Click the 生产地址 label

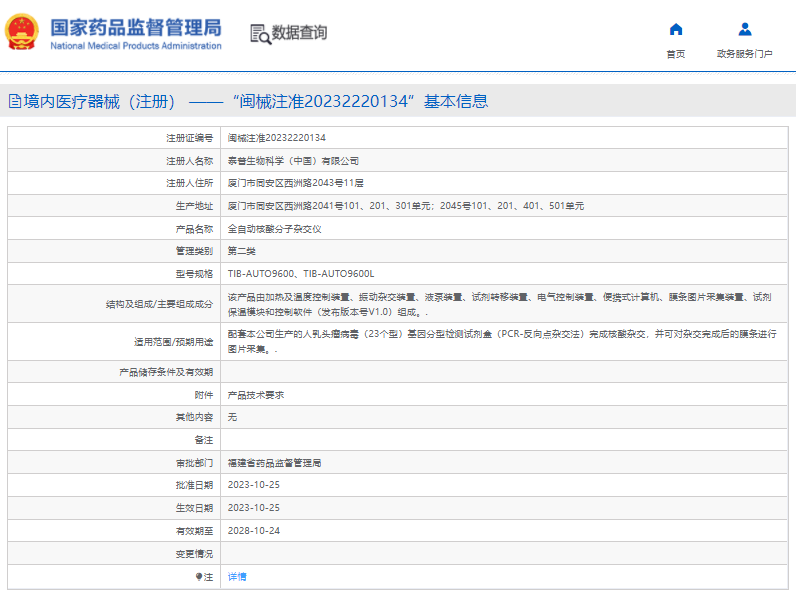point(194,206)
